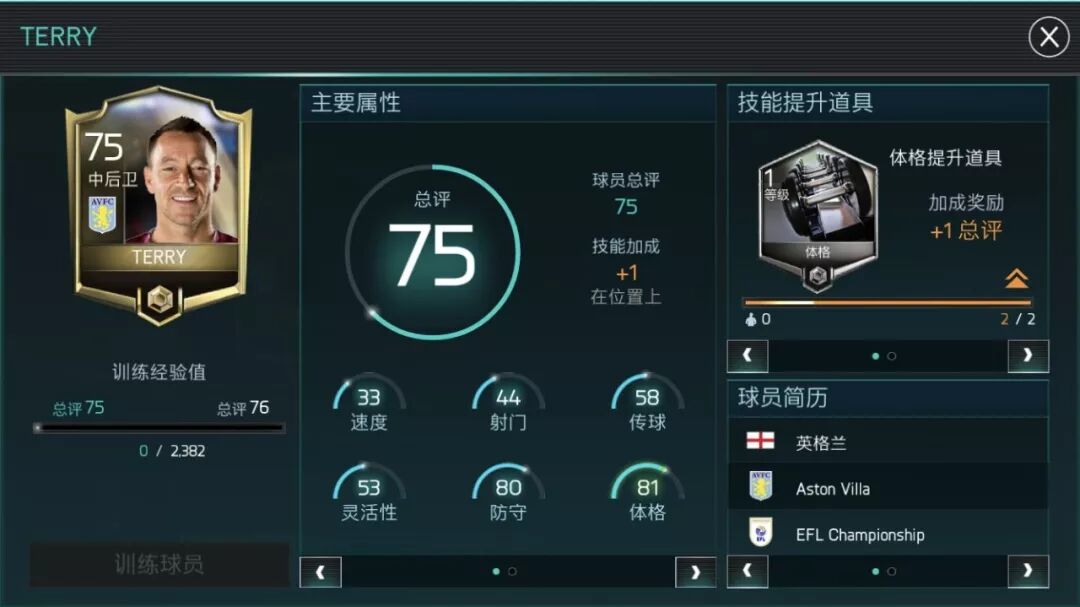Image resolution: width=1080 pixels, height=607 pixels.
Task: Tap the orange upgrade double-chevron icon
Action: coord(1016,278)
